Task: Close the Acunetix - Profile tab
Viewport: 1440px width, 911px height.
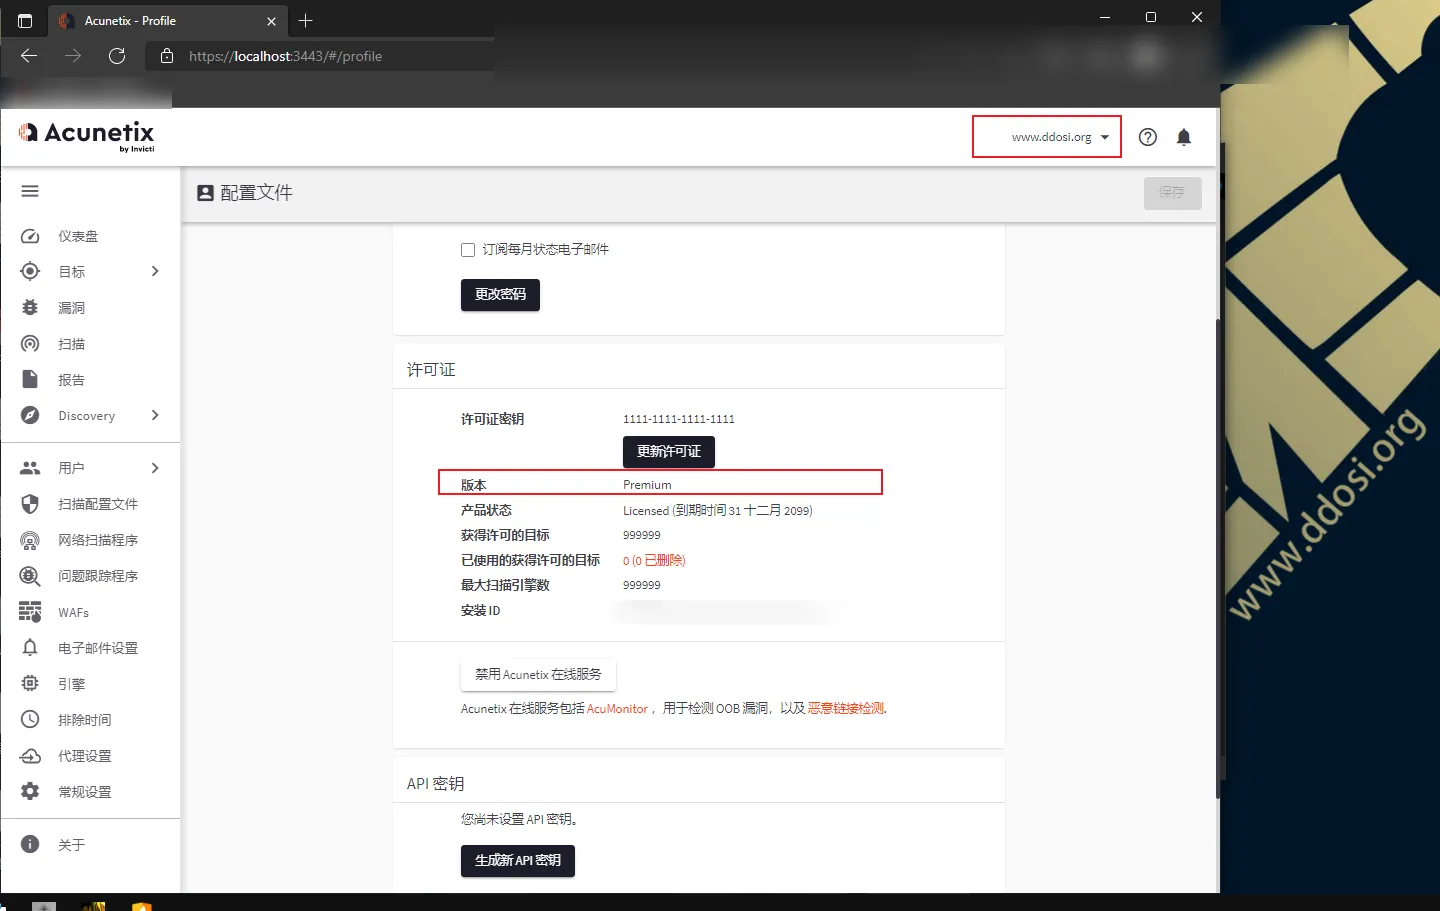Action: (271, 21)
